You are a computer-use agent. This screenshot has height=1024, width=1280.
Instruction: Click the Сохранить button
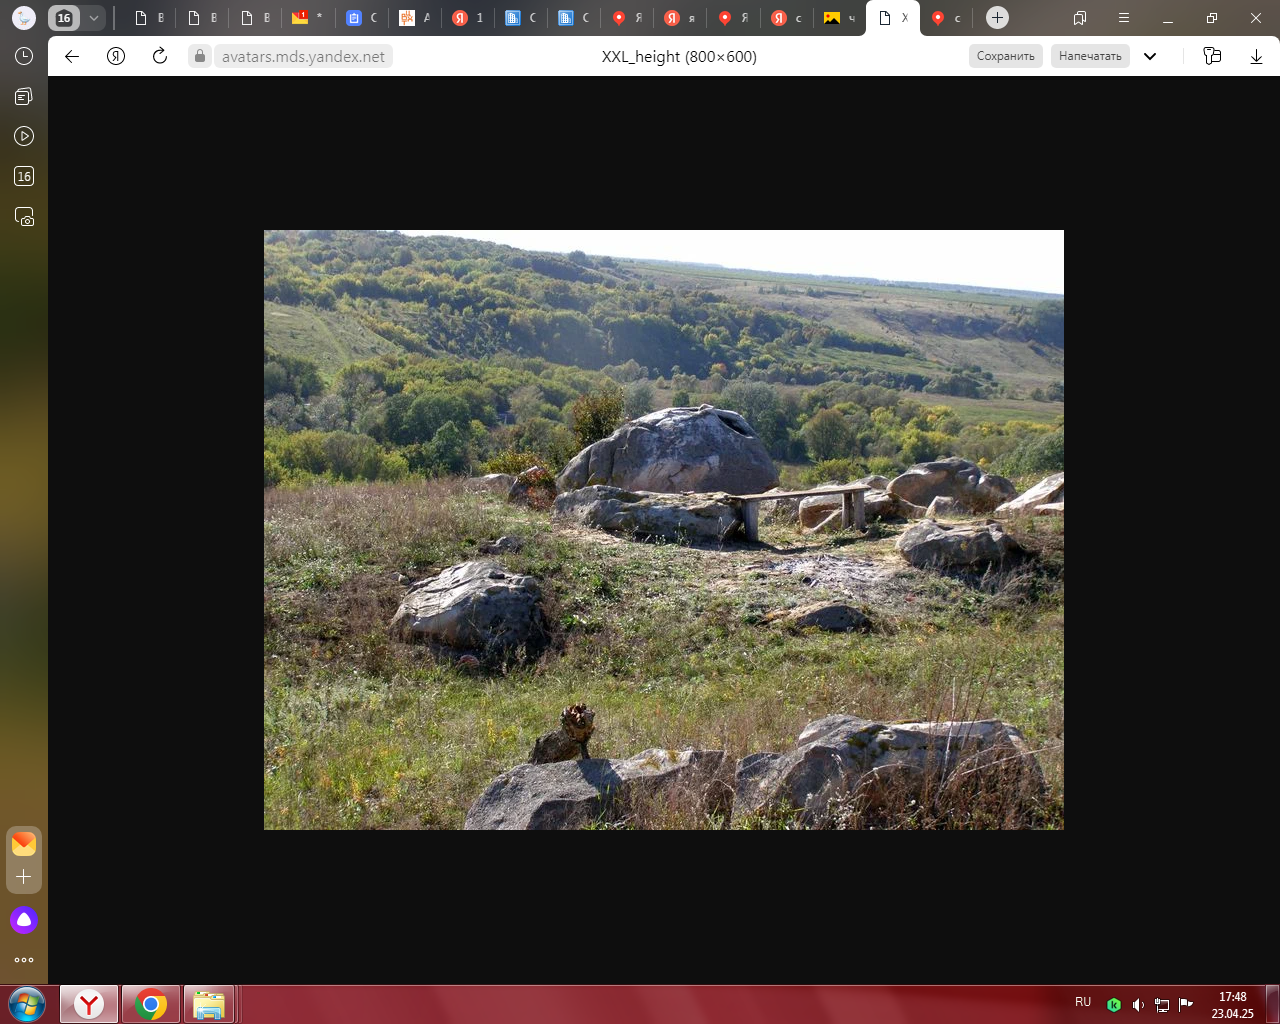tap(1006, 56)
